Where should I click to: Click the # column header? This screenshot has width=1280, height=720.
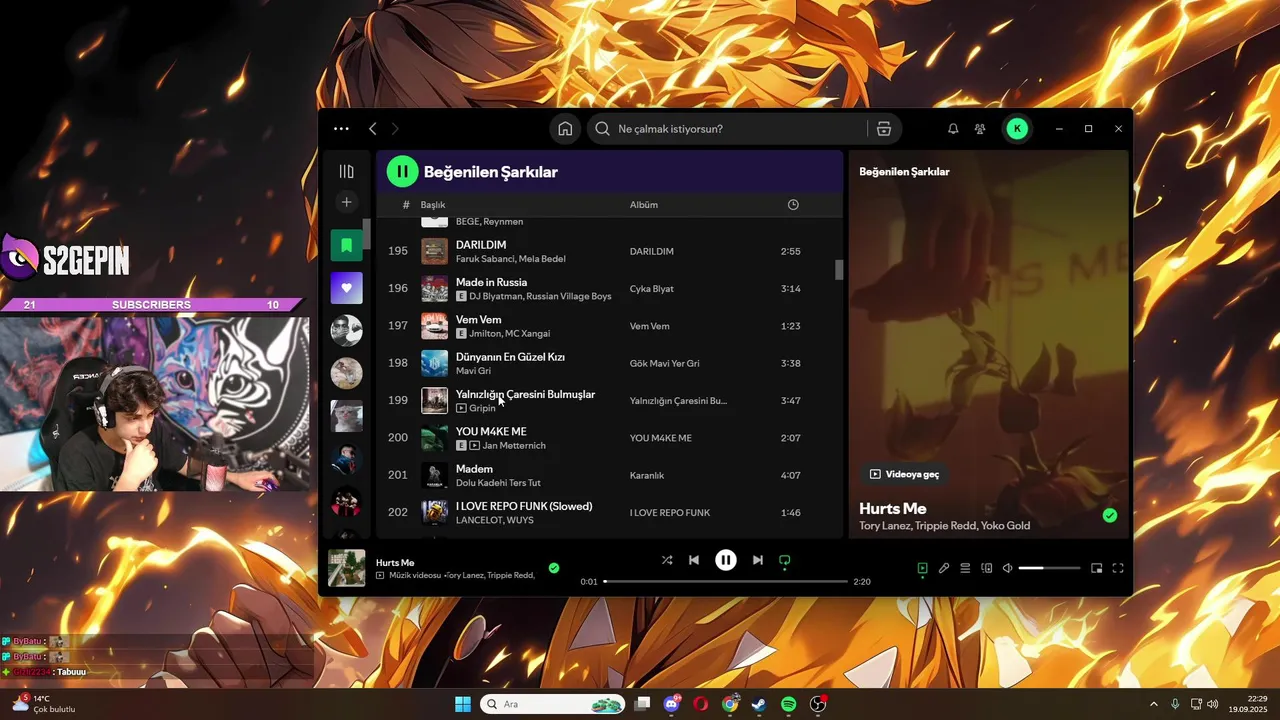(x=406, y=205)
